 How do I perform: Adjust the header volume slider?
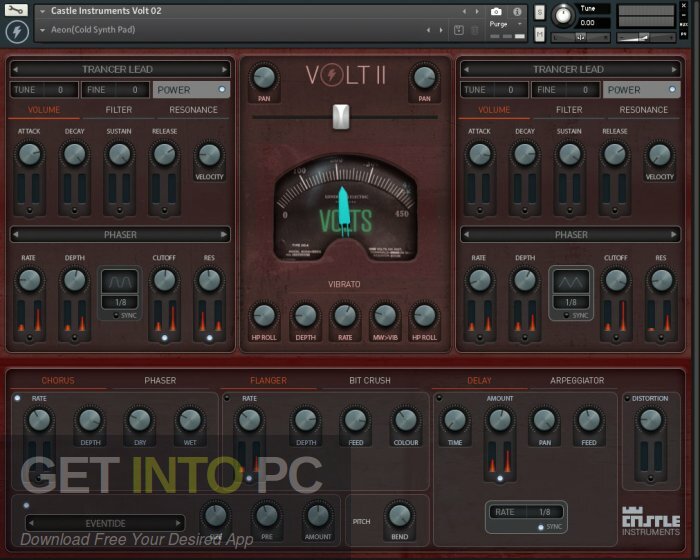coord(646,38)
